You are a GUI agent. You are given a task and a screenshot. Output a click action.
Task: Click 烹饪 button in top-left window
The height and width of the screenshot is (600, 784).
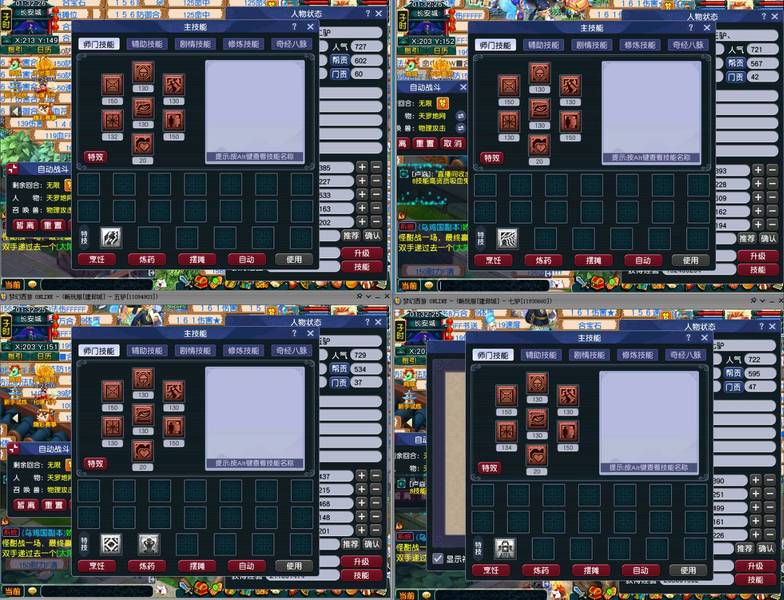[x=97, y=260]
